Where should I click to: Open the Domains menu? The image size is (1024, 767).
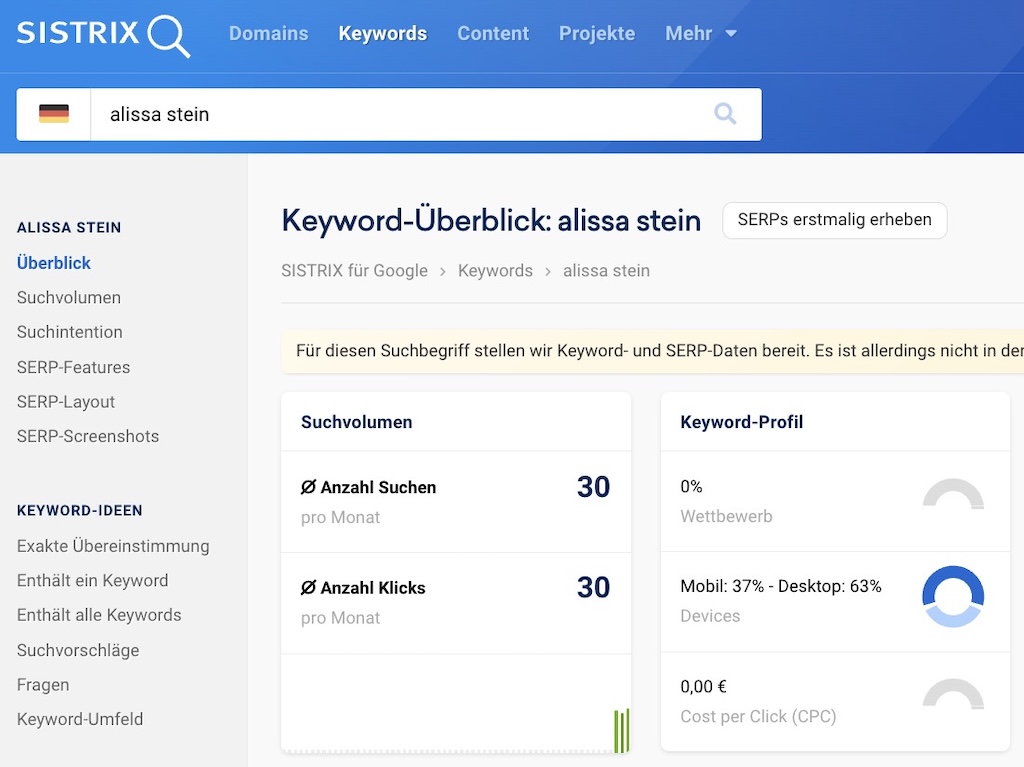(268, 33)
